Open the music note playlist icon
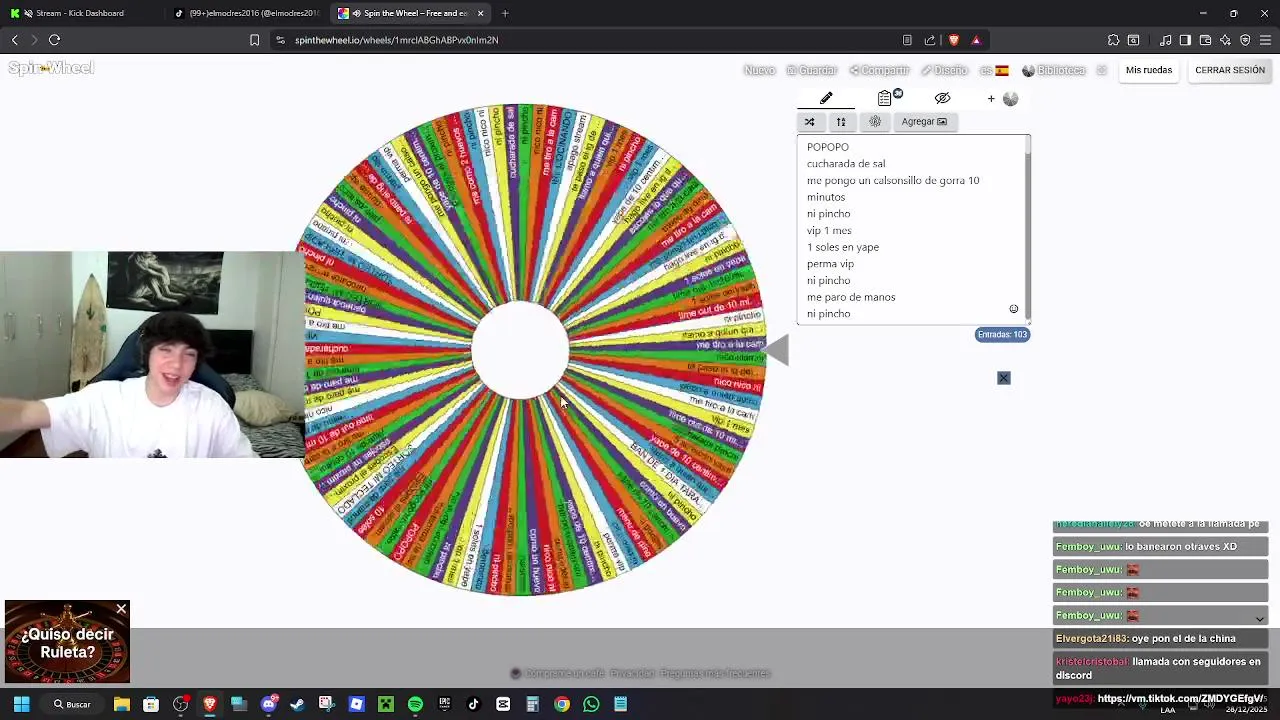 [1166, 40]
